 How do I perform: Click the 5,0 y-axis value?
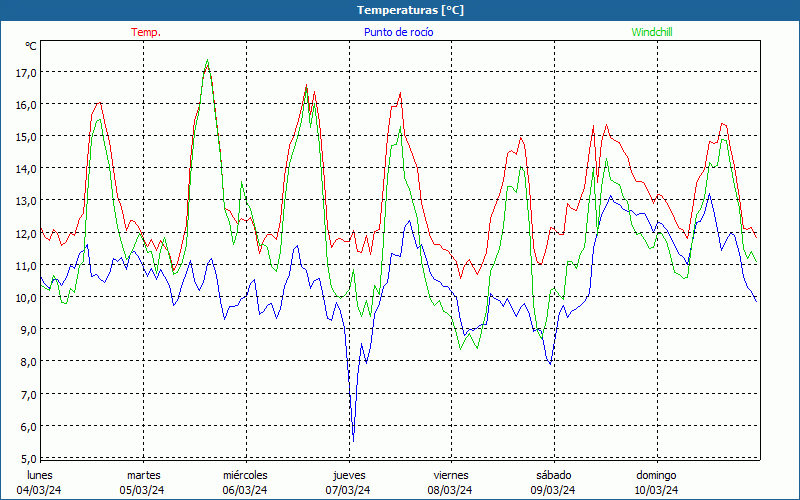[x=29, y=459]
